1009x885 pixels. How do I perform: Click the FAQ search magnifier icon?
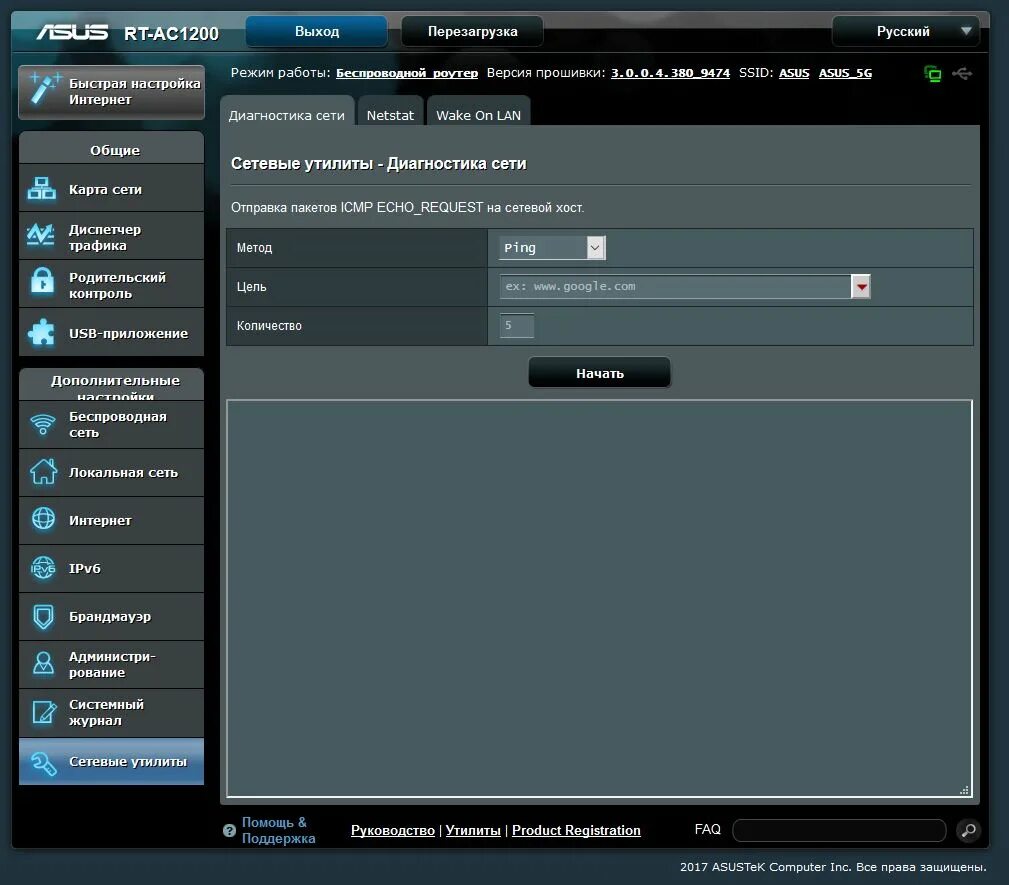pyautogui.click(x=968, y=830)
